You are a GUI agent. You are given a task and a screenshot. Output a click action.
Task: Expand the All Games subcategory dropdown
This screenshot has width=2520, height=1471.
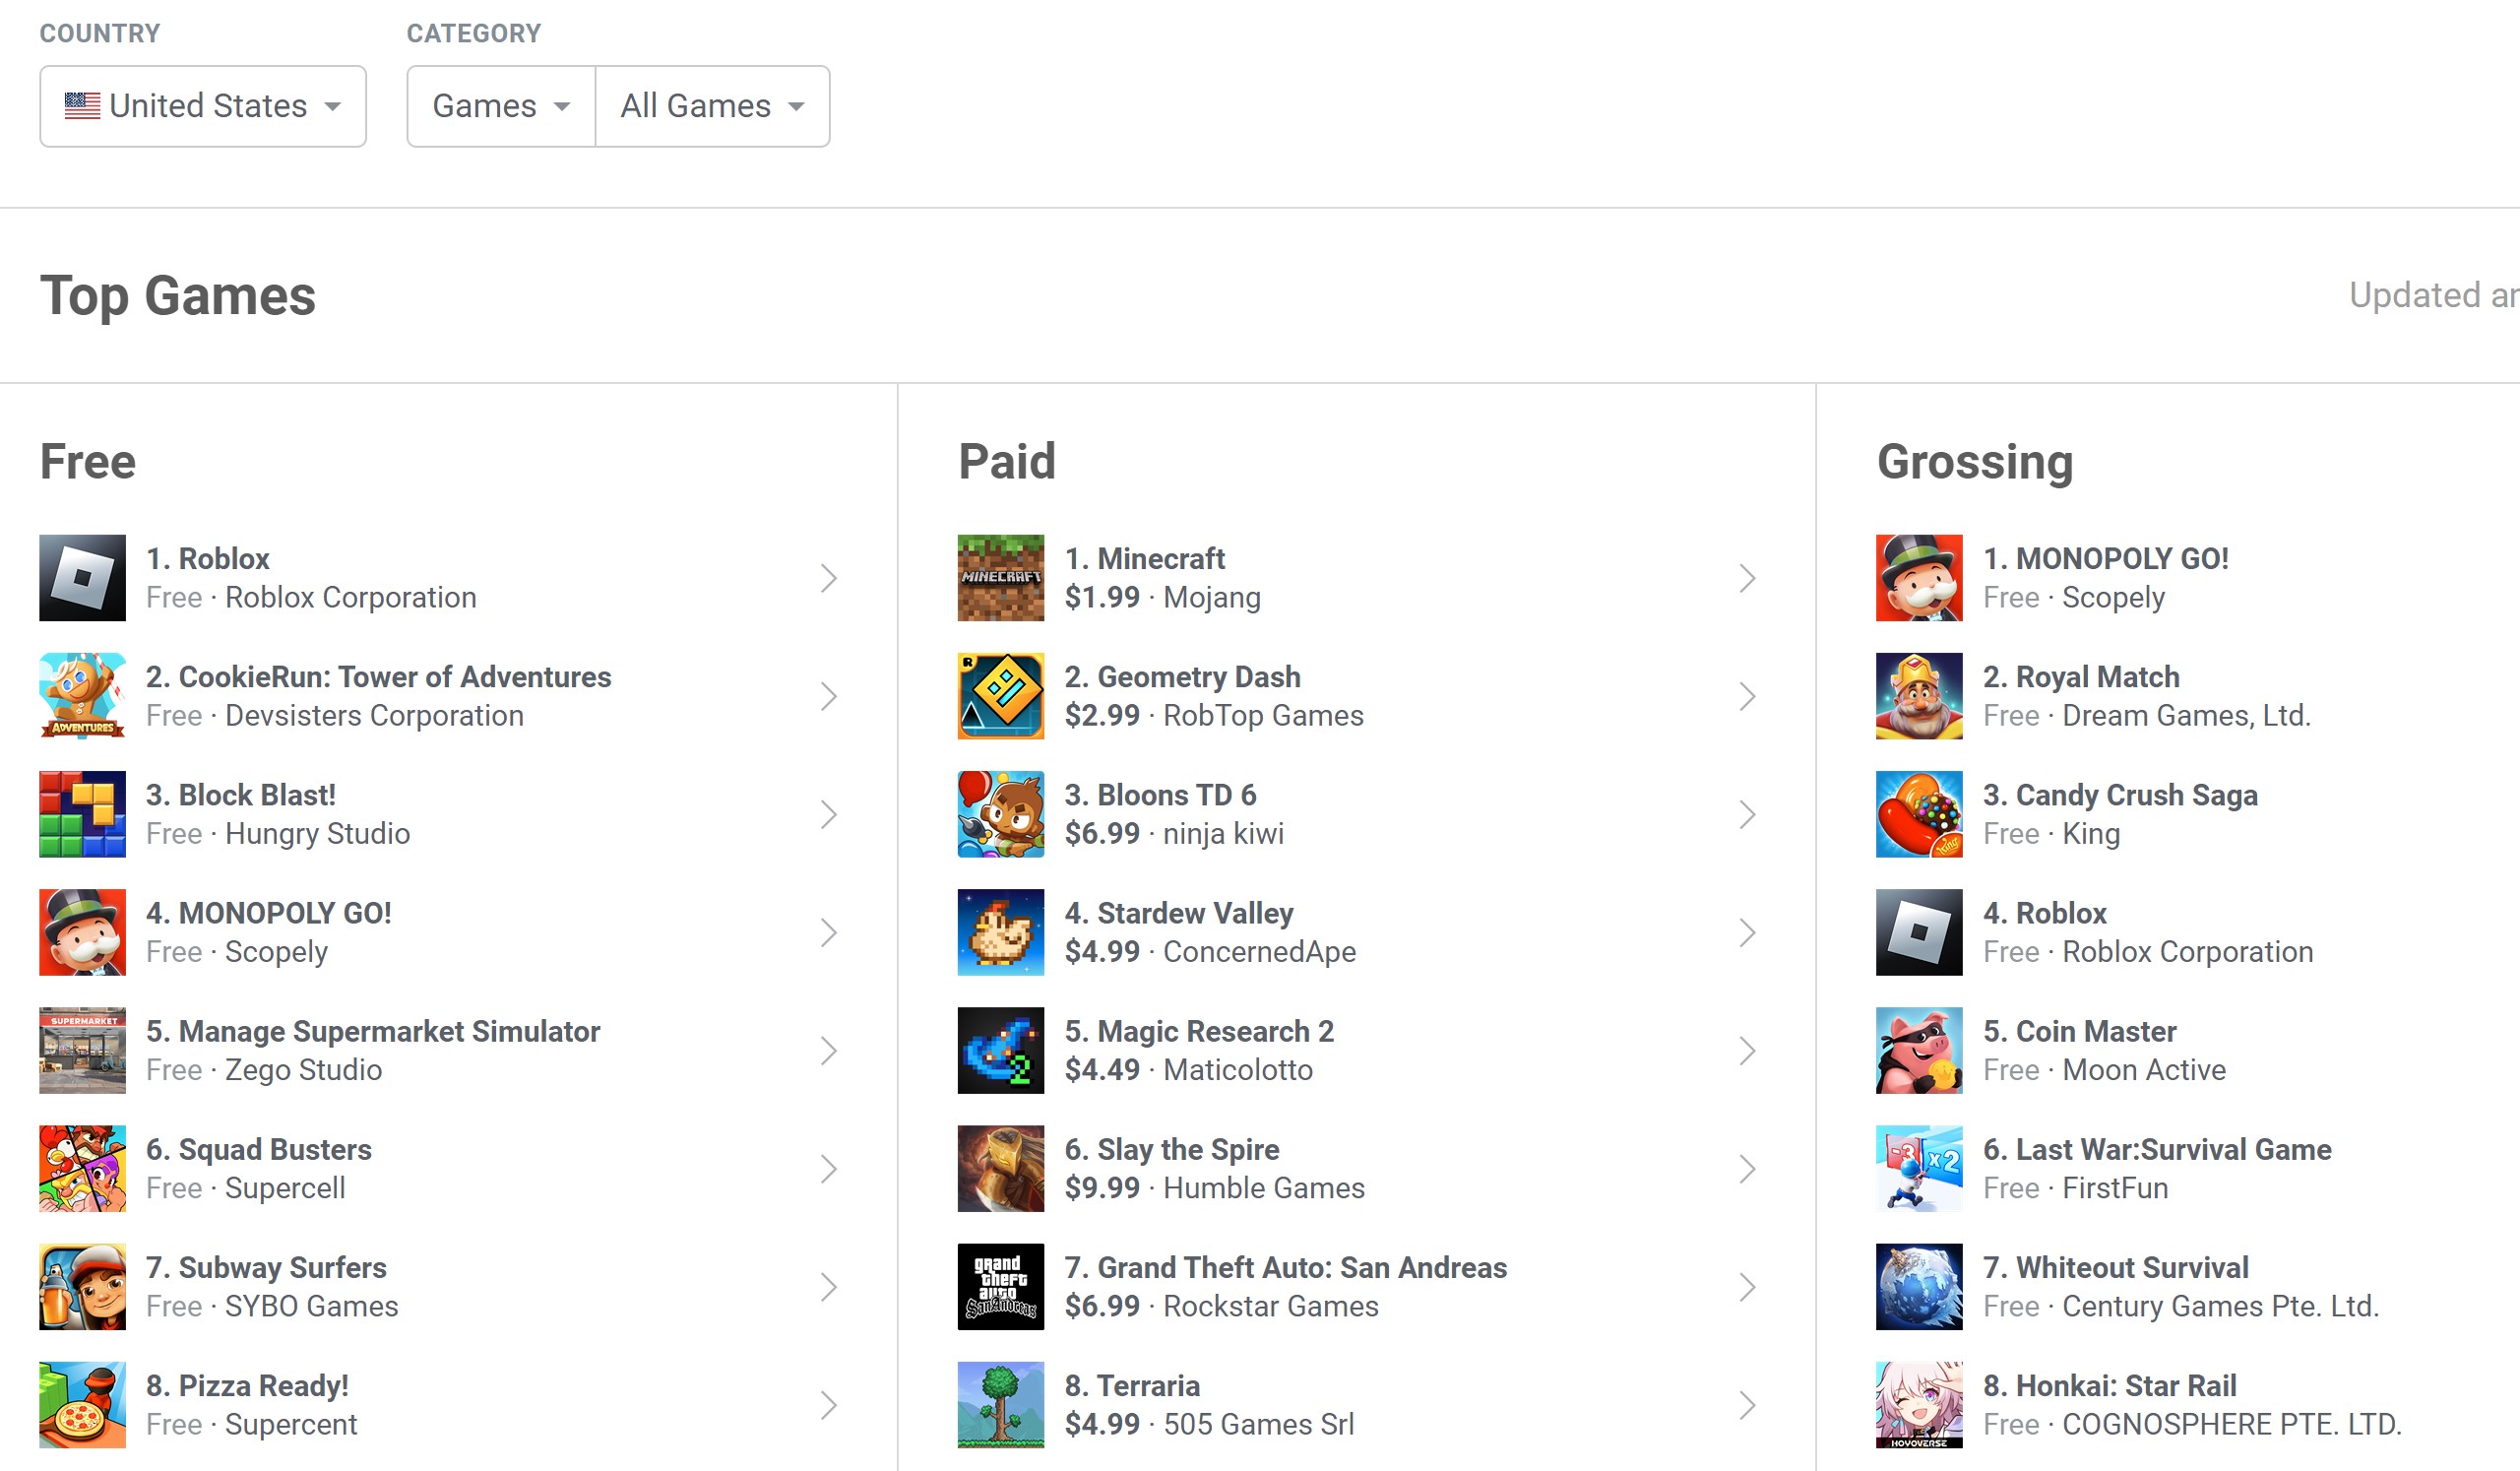(x=712, y=106)
